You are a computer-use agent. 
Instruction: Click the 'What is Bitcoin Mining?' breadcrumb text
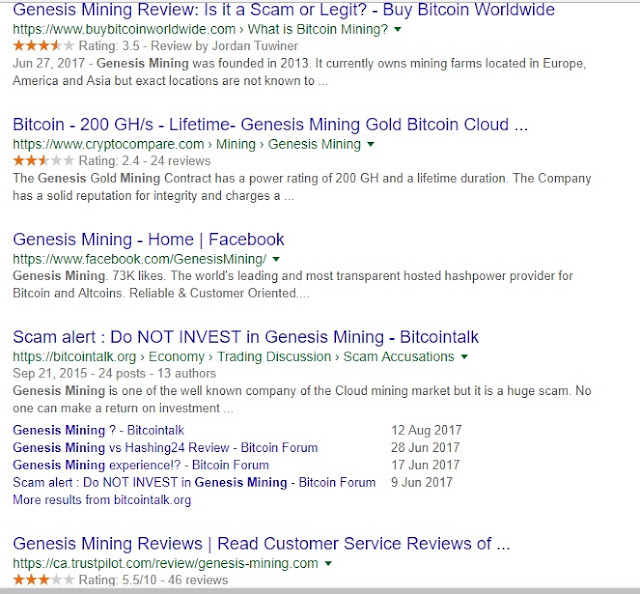tap(318, 29)
